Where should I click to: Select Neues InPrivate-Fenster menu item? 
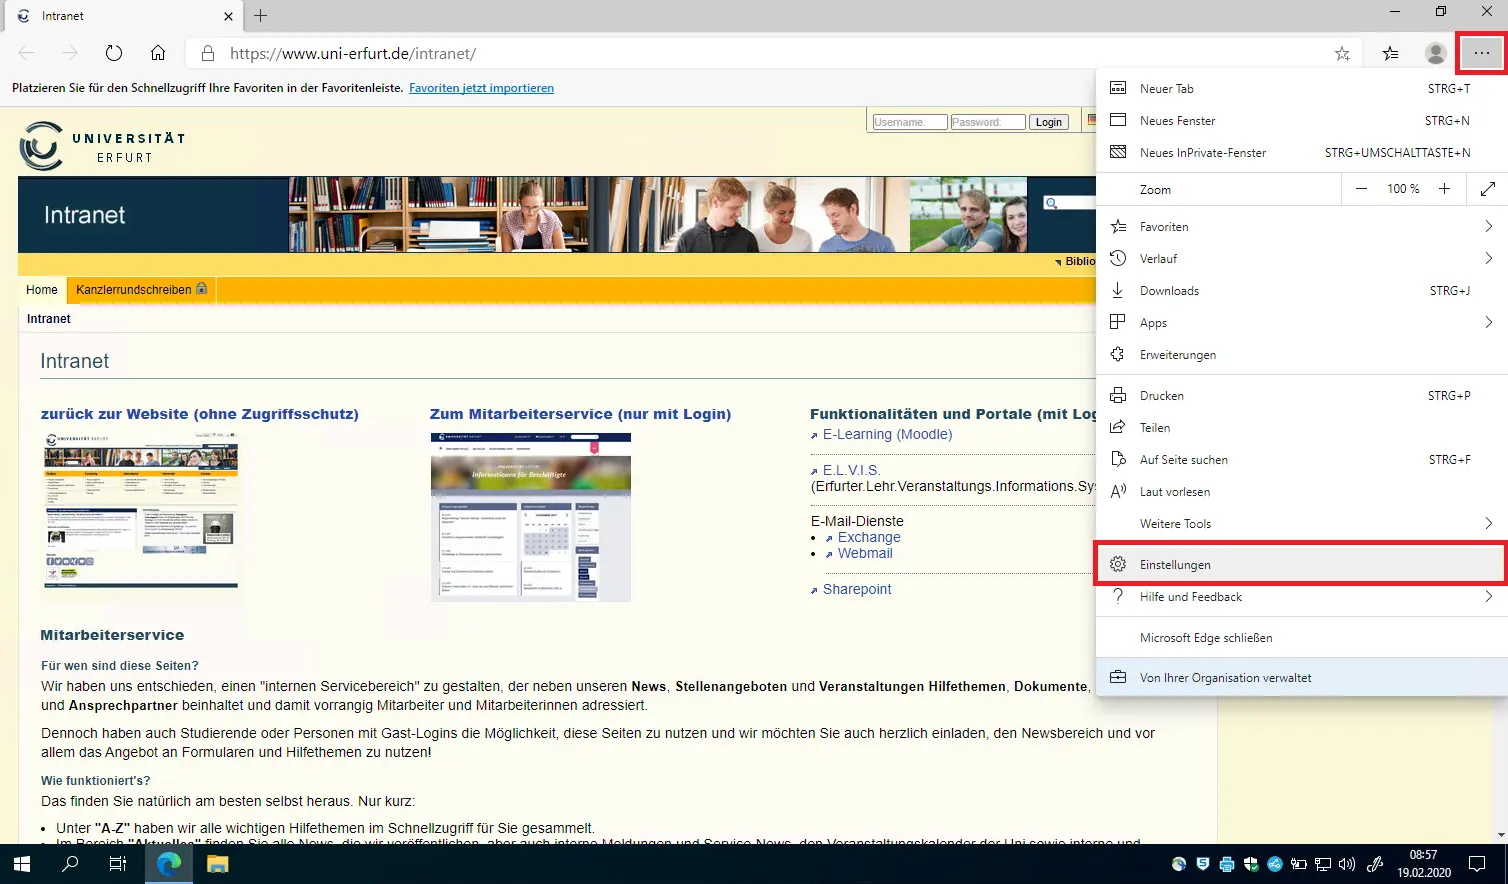click(1202, 153)
